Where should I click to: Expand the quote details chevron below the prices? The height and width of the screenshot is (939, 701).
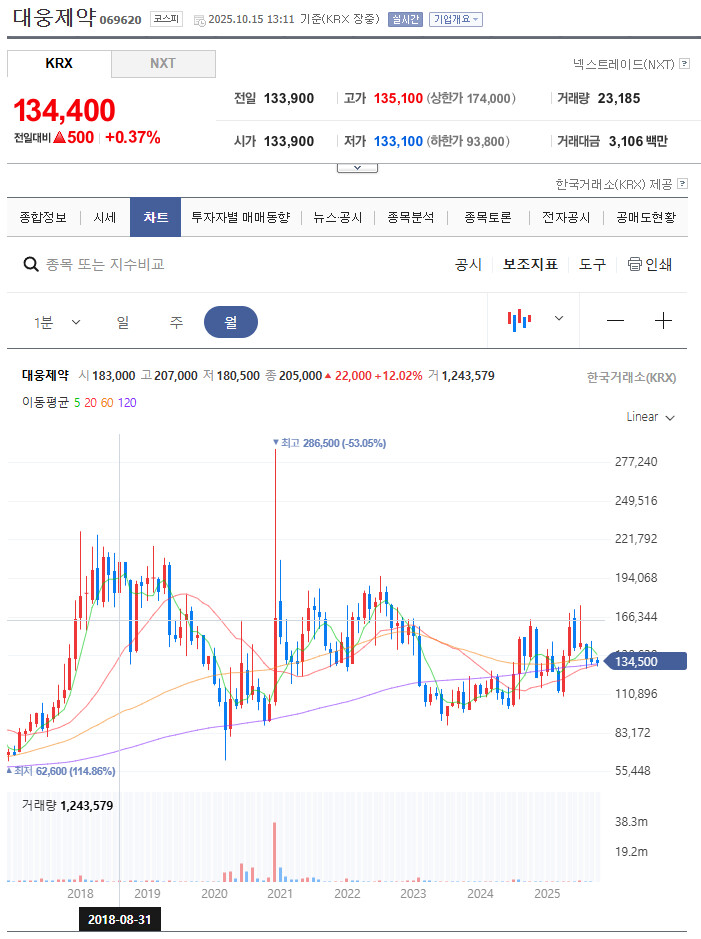[x=357, y=168]
